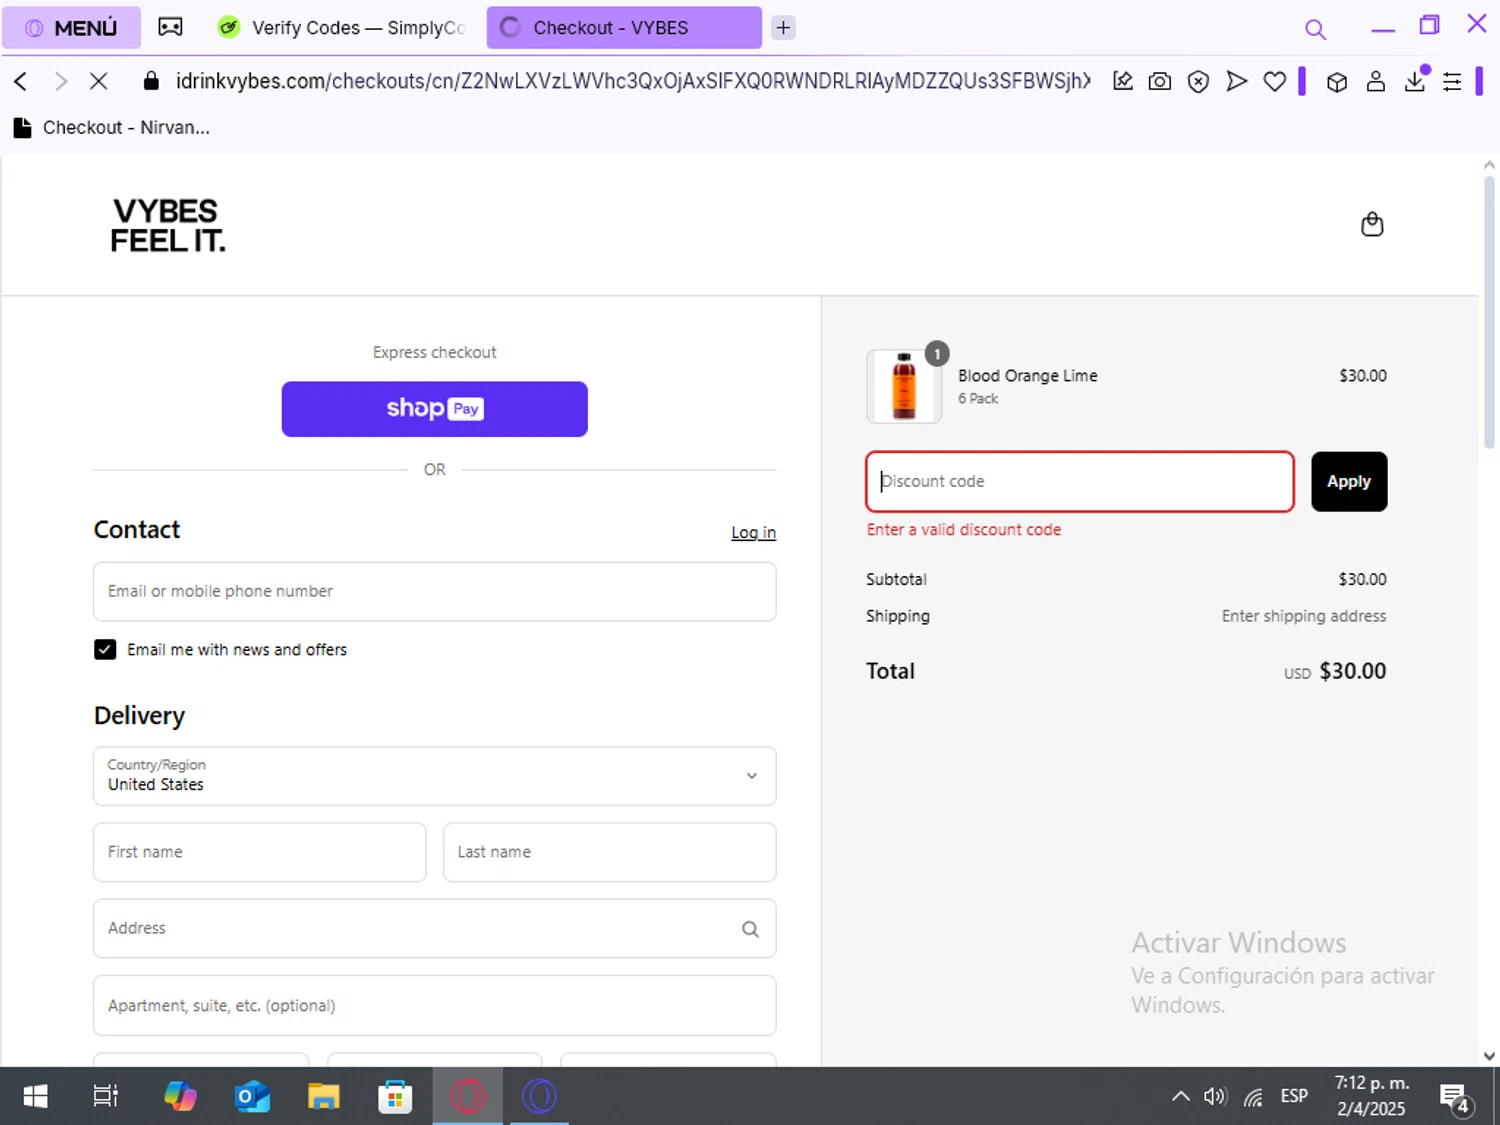Switch to the red Opera taskbar window
1500x1125 pixels.
pos(467,1097)
